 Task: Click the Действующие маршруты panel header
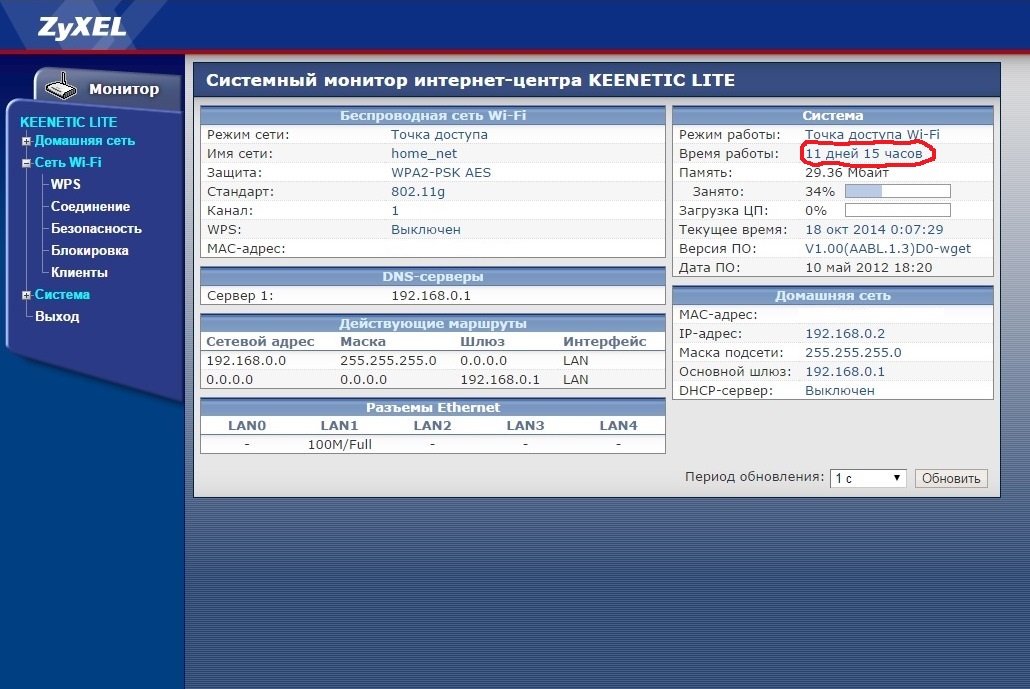click(x=433, y=324)
